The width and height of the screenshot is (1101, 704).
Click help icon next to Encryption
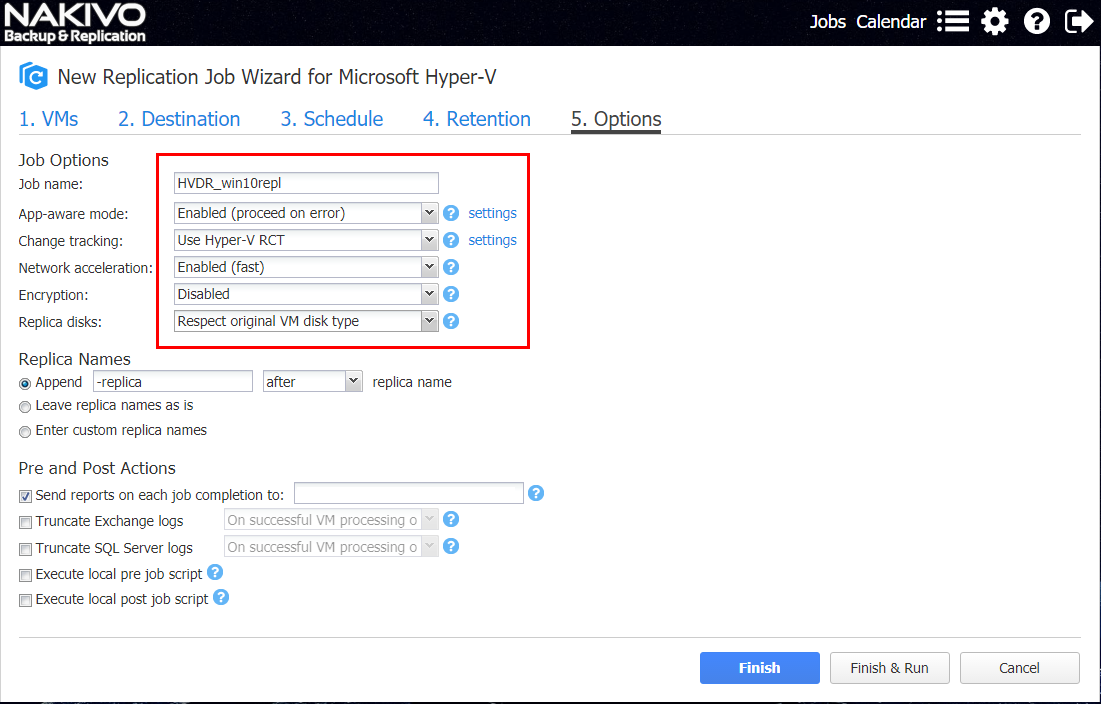pos(451,294)
